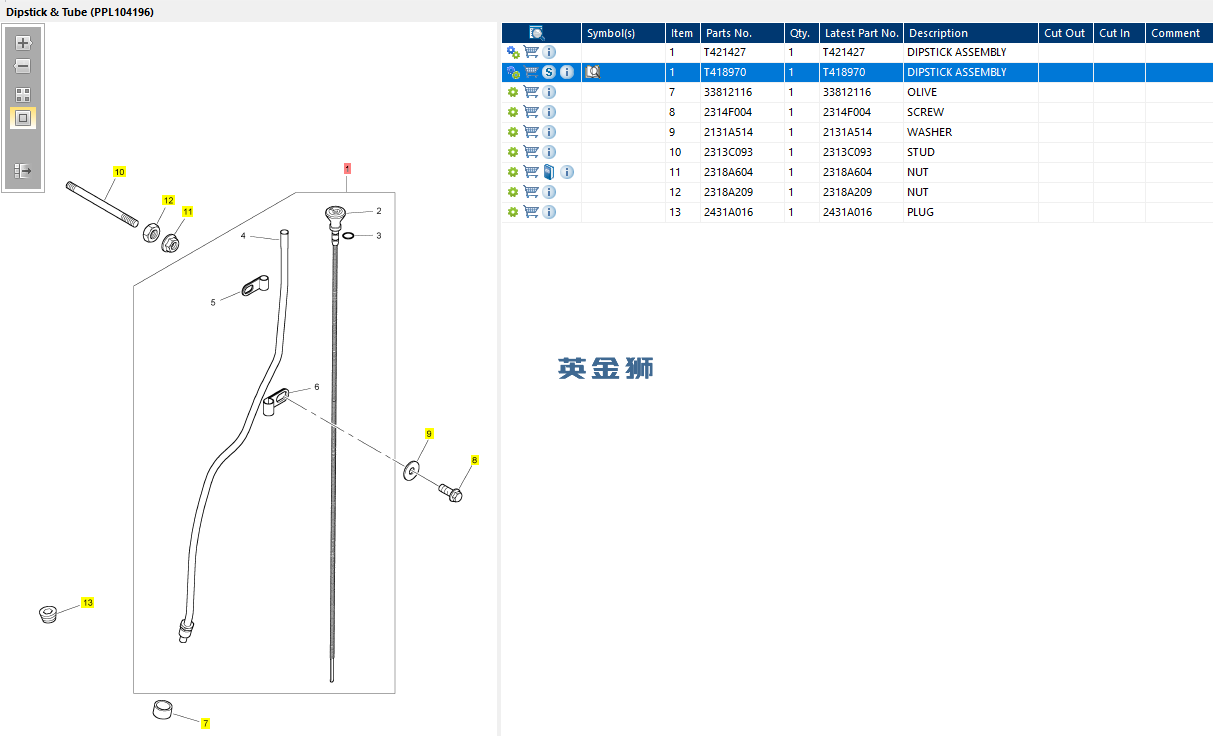Screen dimensions: 1213x736
Task: Toggle the single-frame fit view button
Action: point(23,118)
